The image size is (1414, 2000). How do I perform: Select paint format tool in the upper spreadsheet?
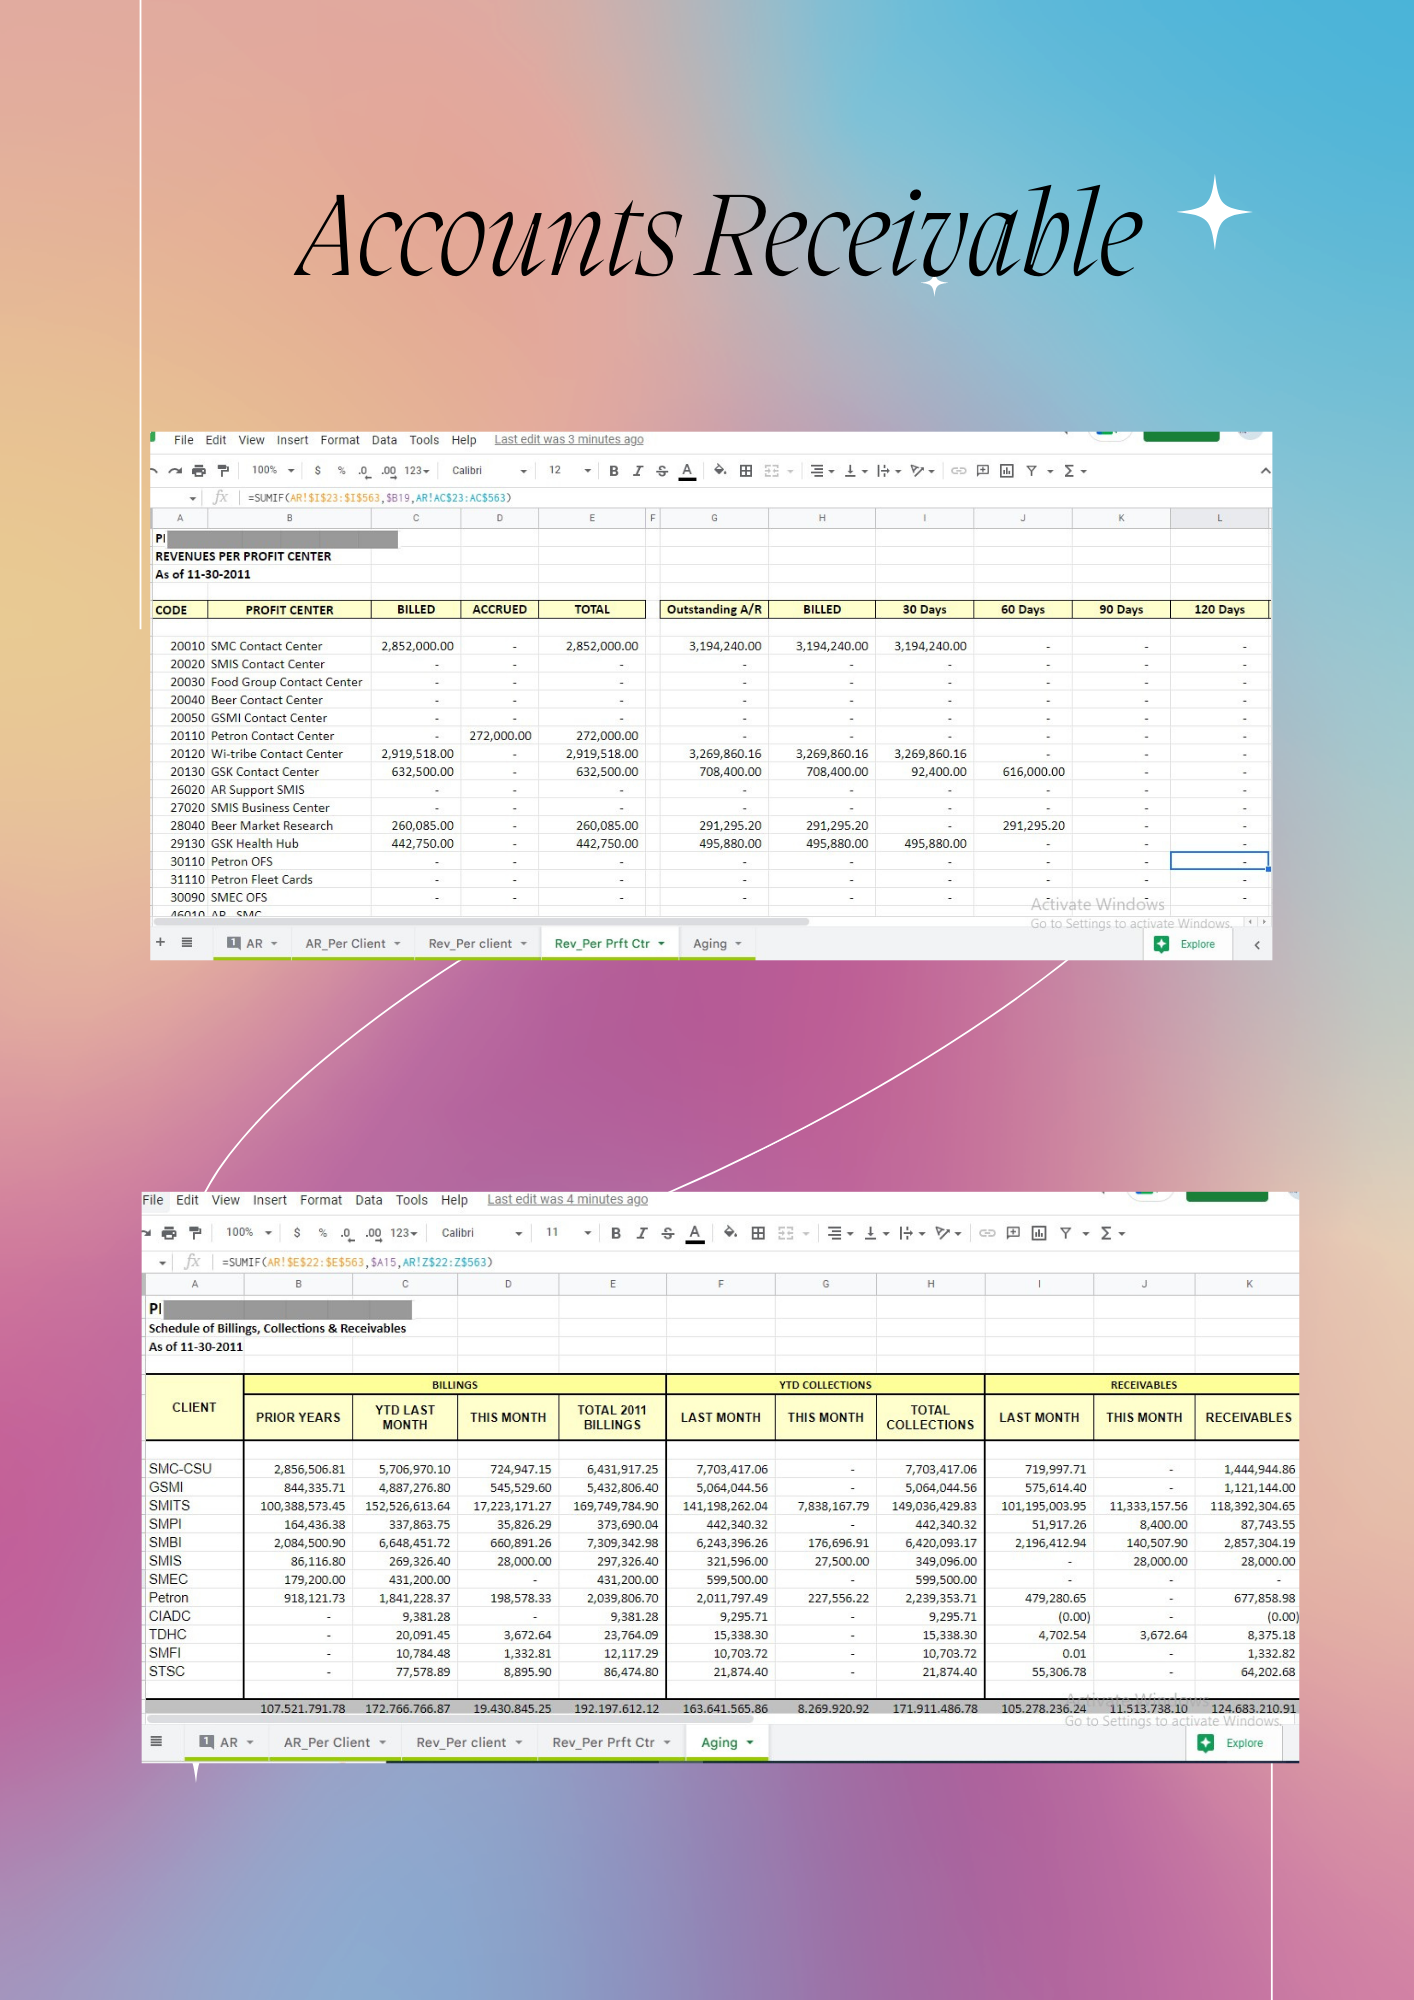click(x=223, y=471)
